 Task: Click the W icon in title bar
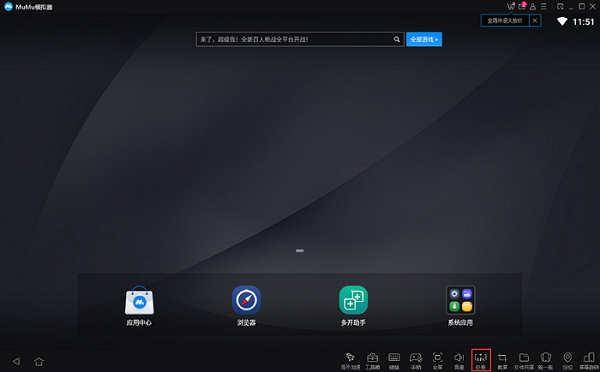(x=510, y=6)
